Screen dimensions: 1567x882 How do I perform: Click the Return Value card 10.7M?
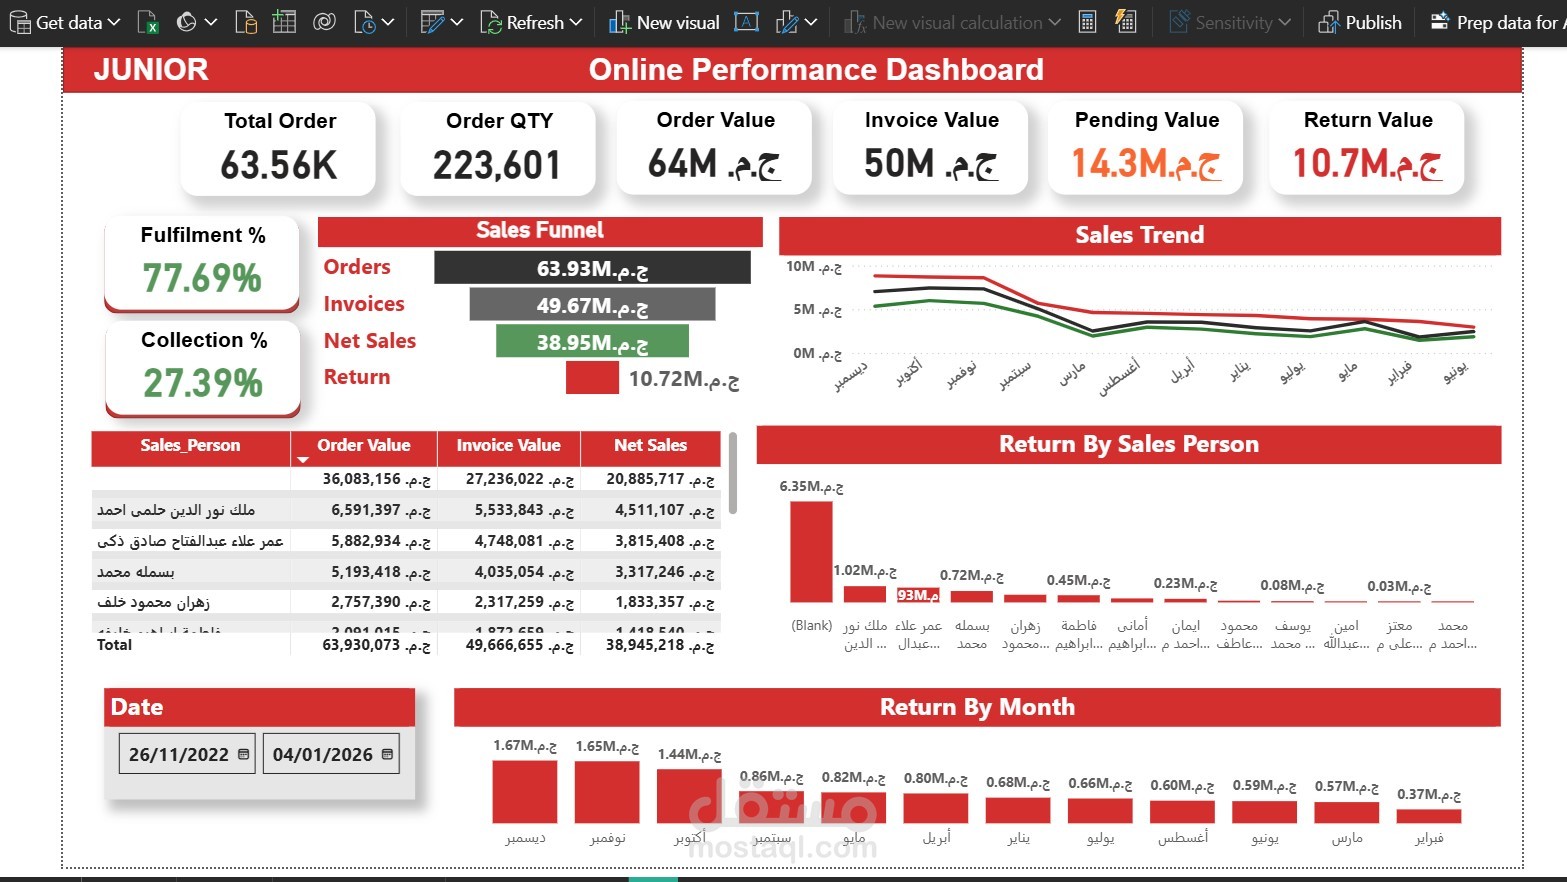[1367, 147]
